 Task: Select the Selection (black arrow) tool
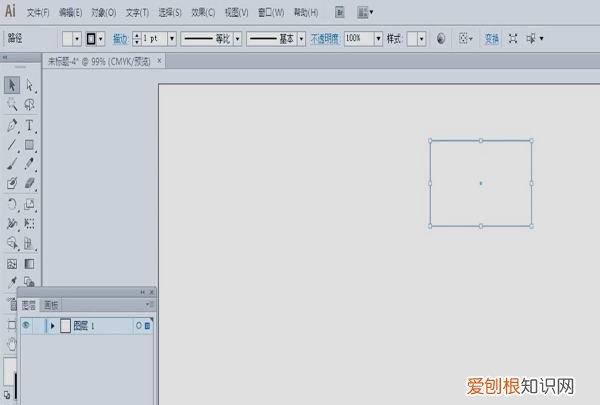[x=12, y=86]
